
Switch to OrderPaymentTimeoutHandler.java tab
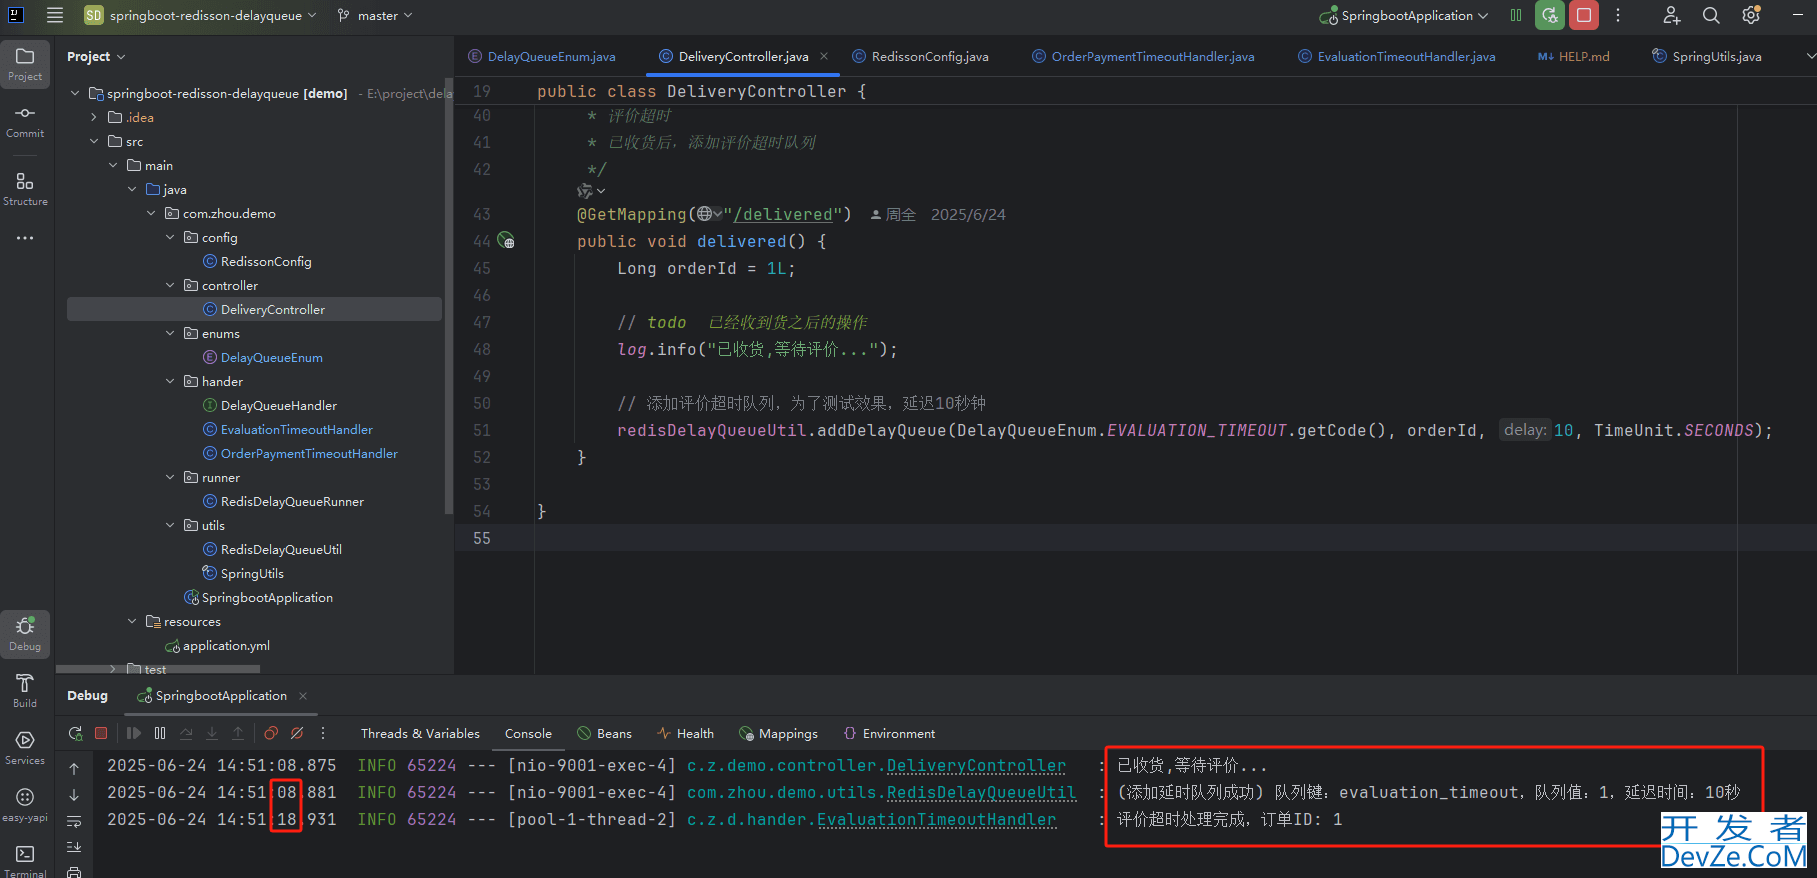1143,56
